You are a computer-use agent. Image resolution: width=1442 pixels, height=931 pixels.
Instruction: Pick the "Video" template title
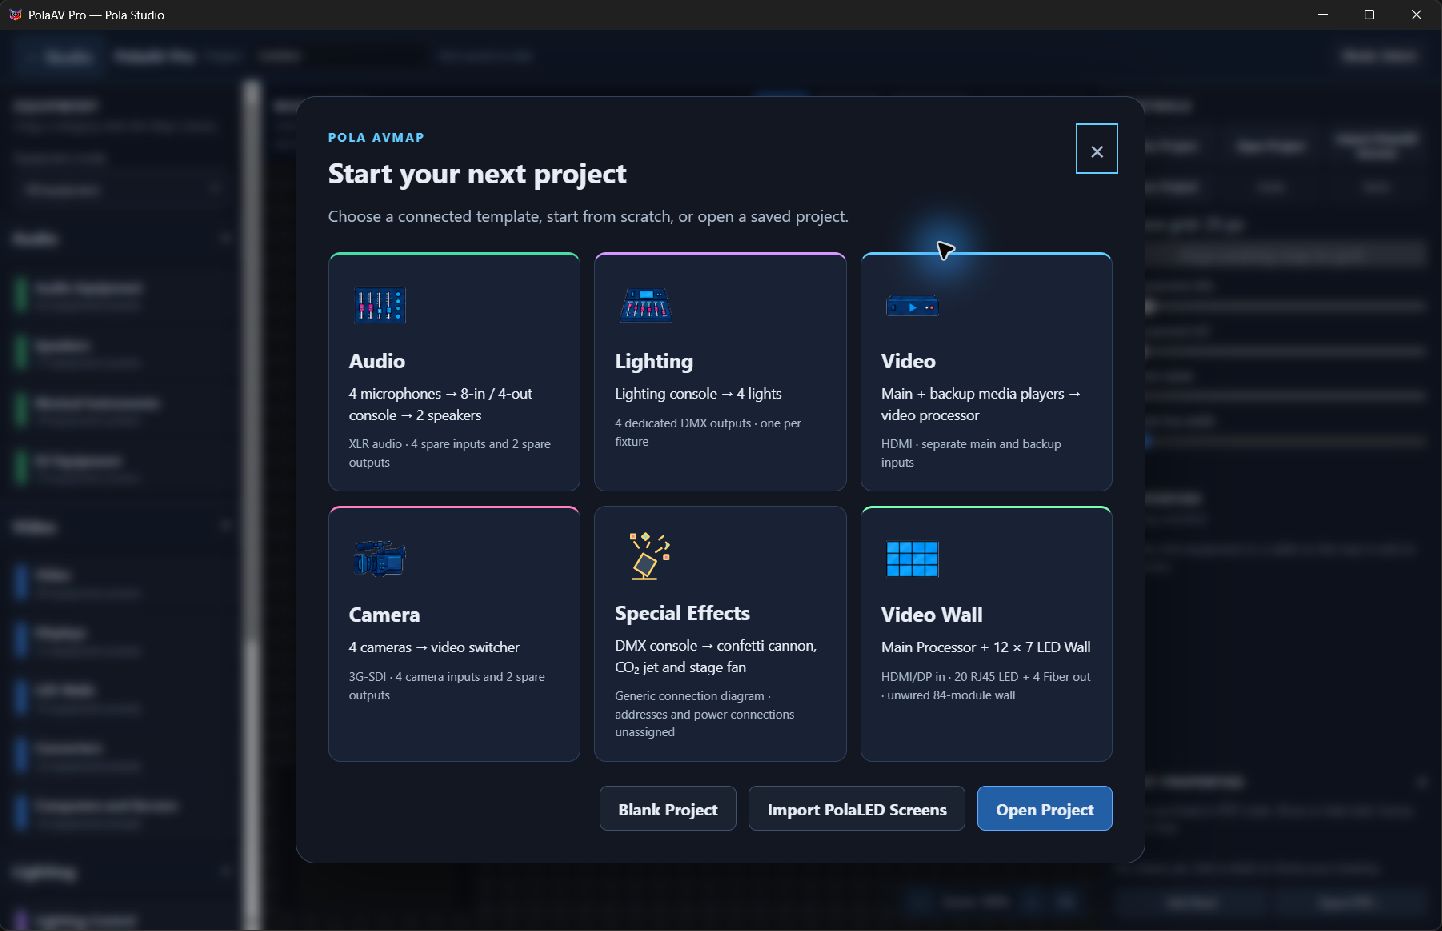point(908,361)
